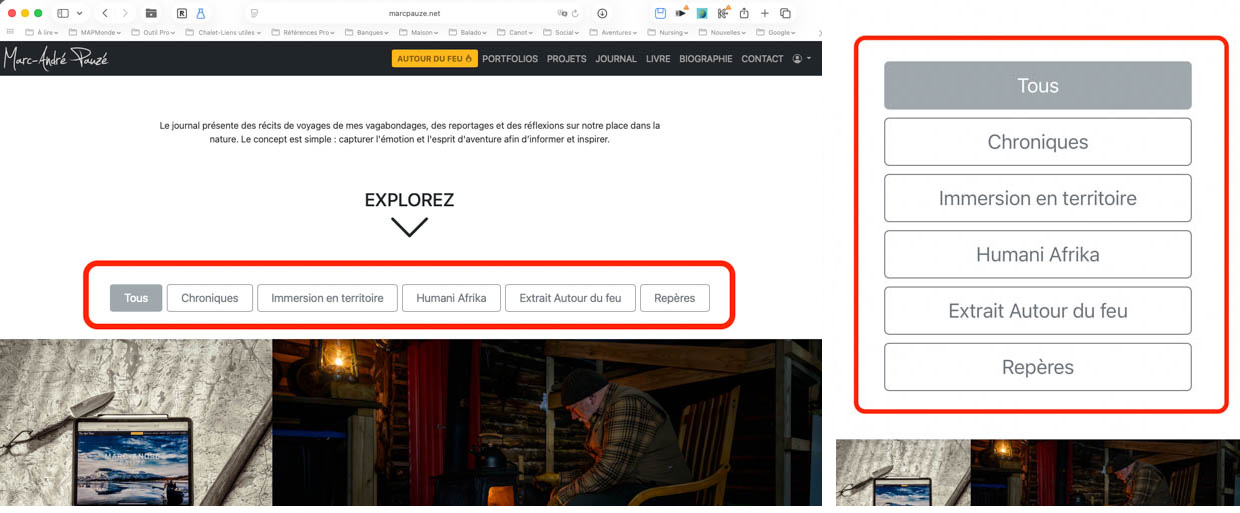
Task: Reload the page
Action: 576,13
